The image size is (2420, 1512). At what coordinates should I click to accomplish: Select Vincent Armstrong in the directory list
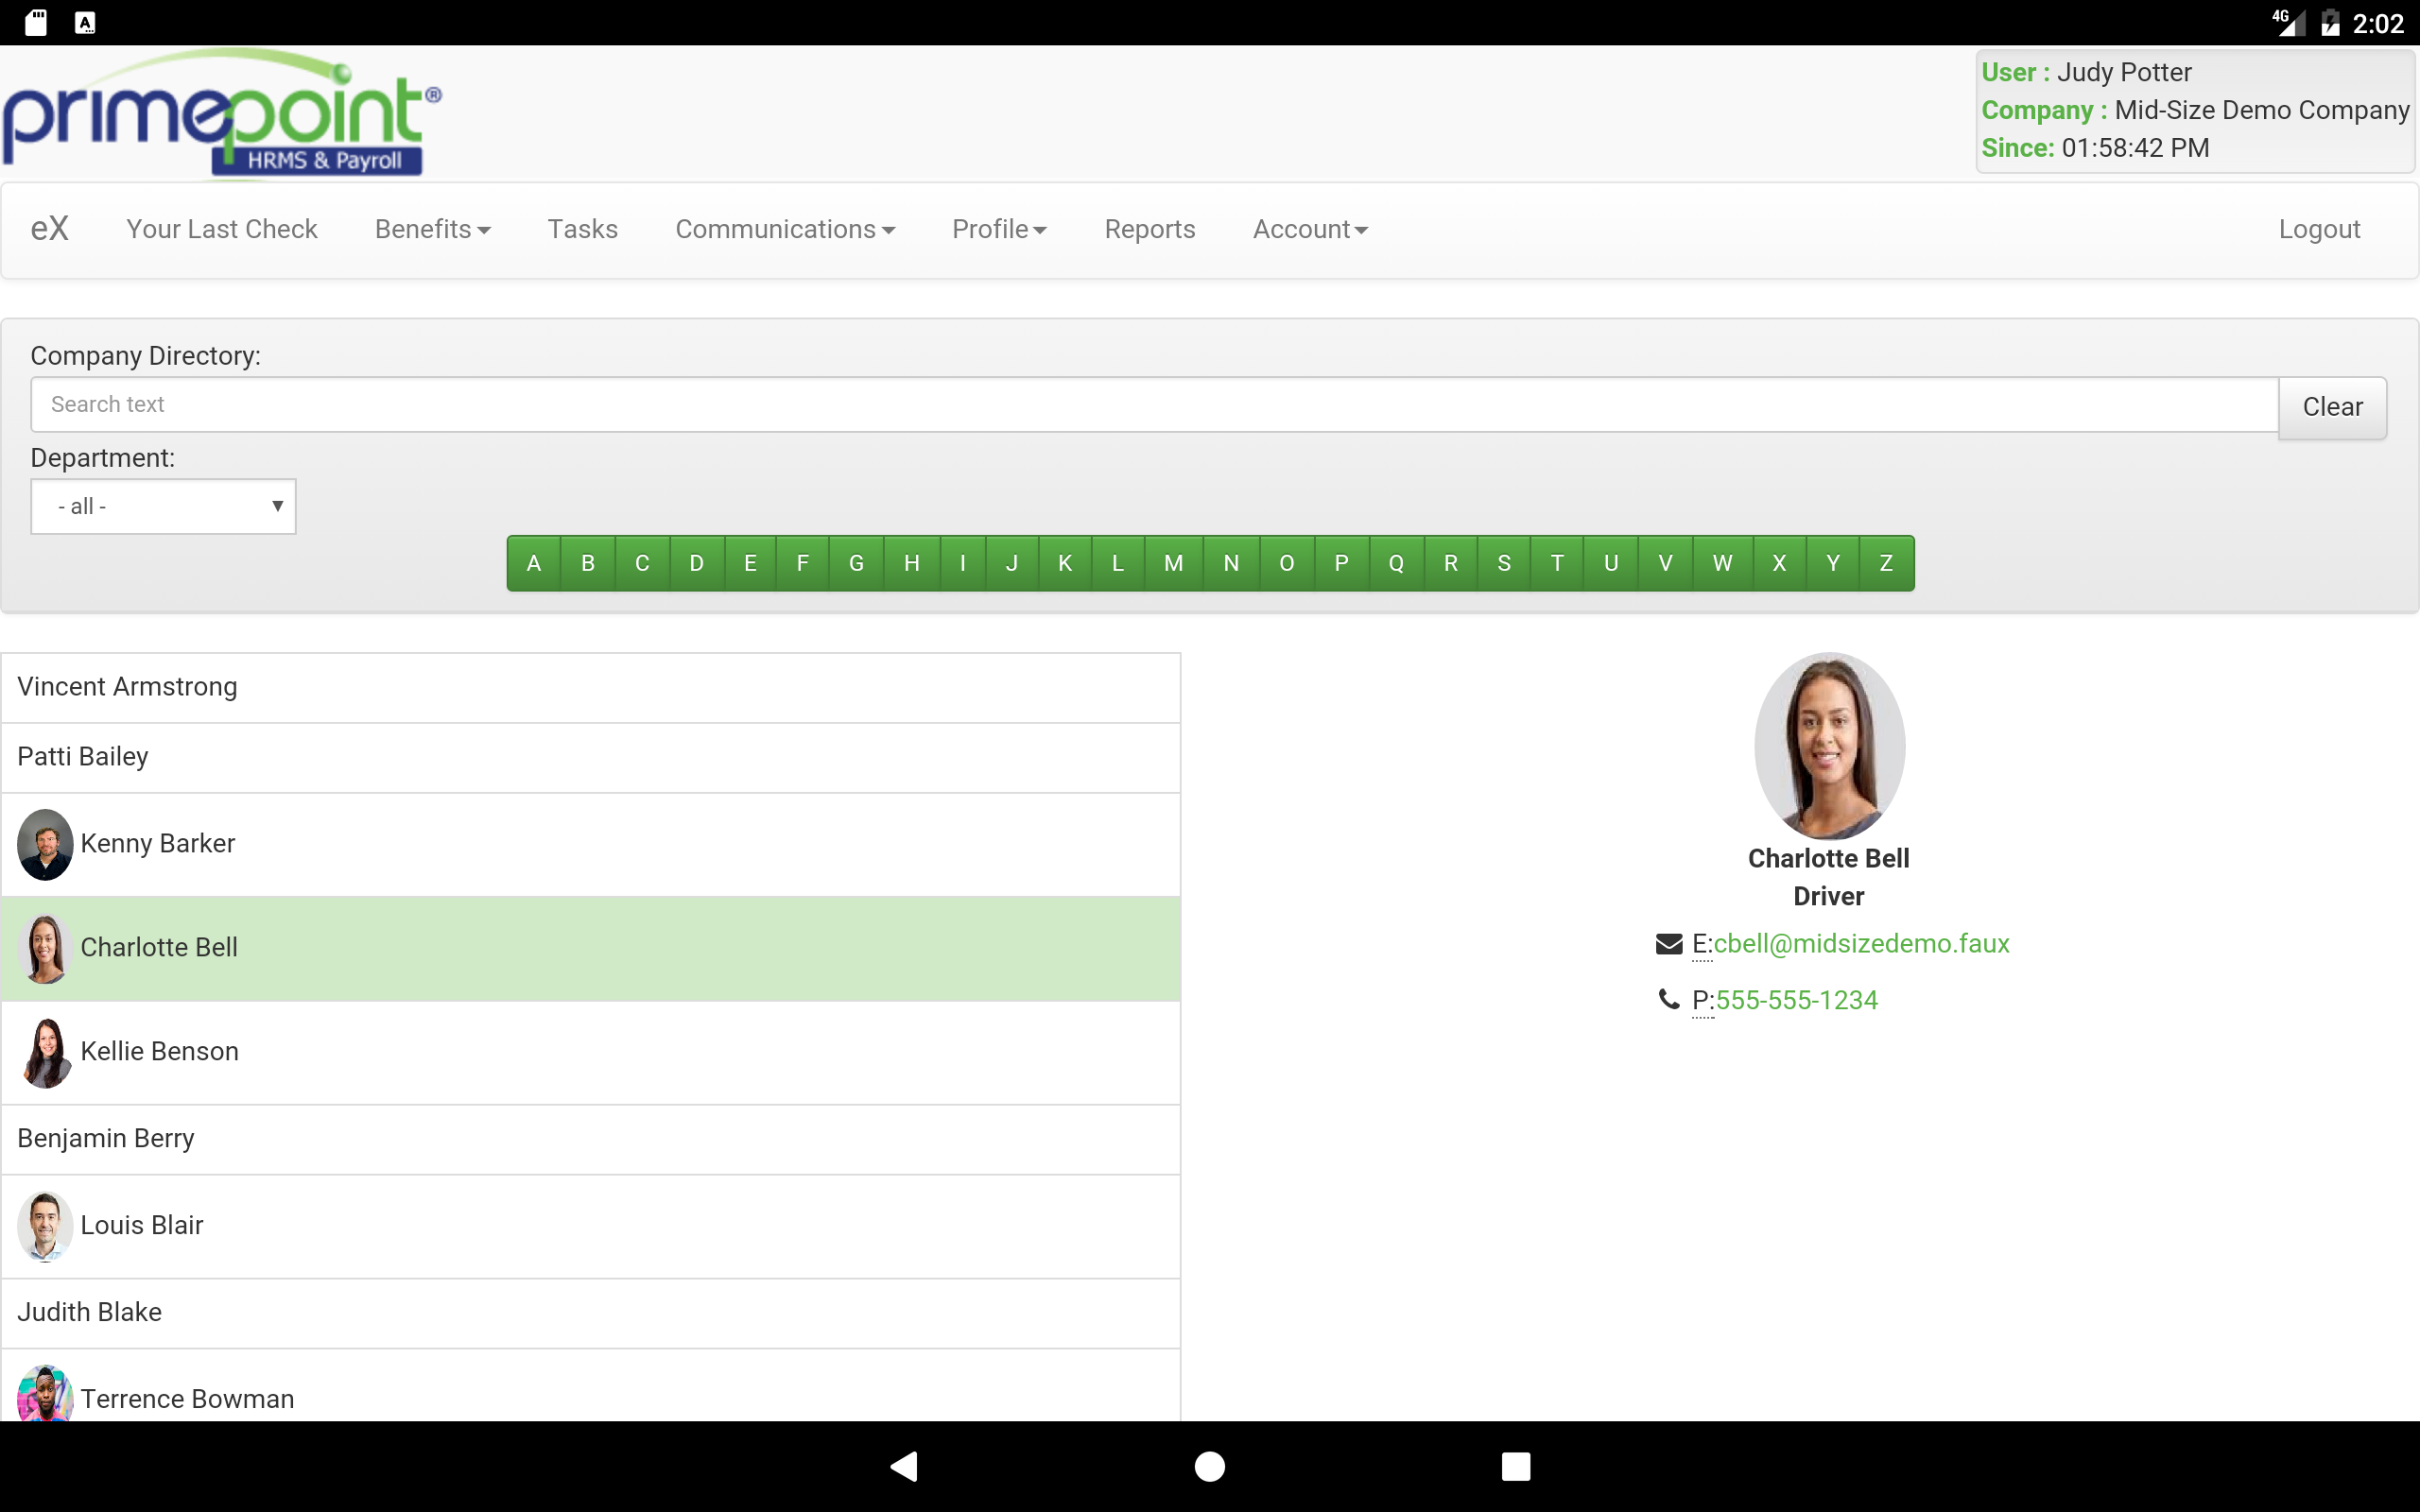591,688
